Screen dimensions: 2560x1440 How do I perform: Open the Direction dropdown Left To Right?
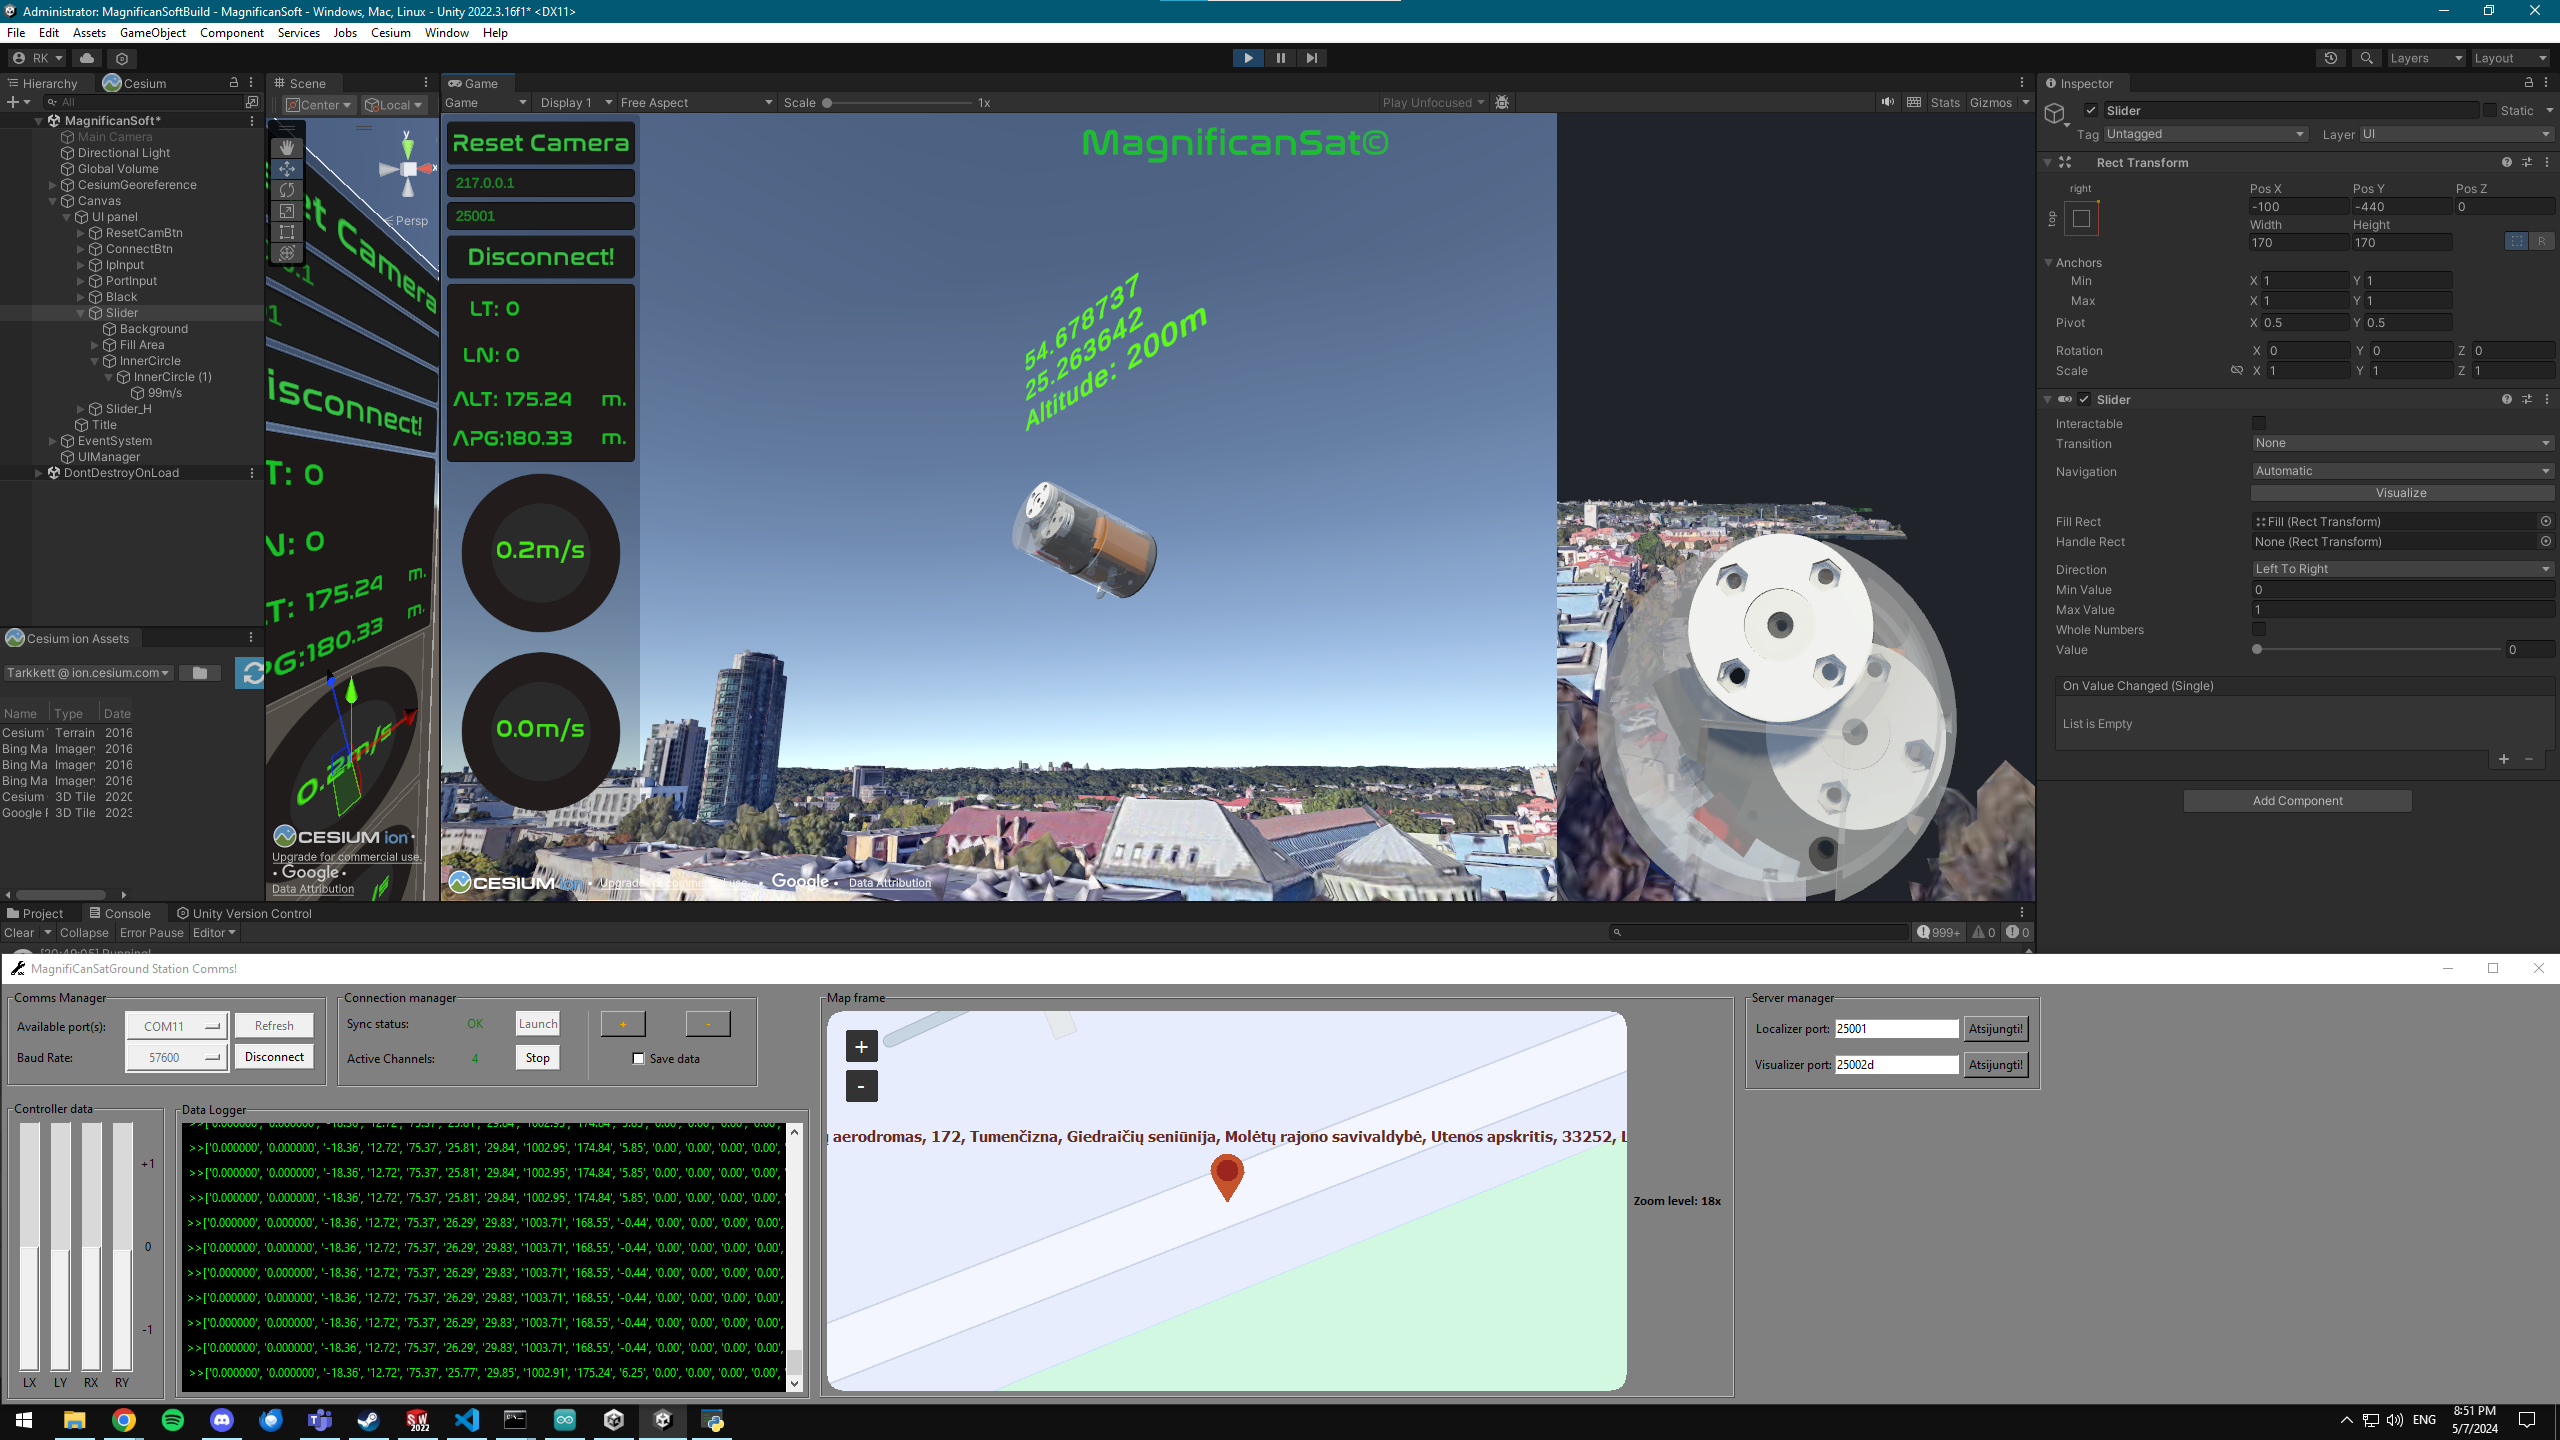(x=2402, y=569)
